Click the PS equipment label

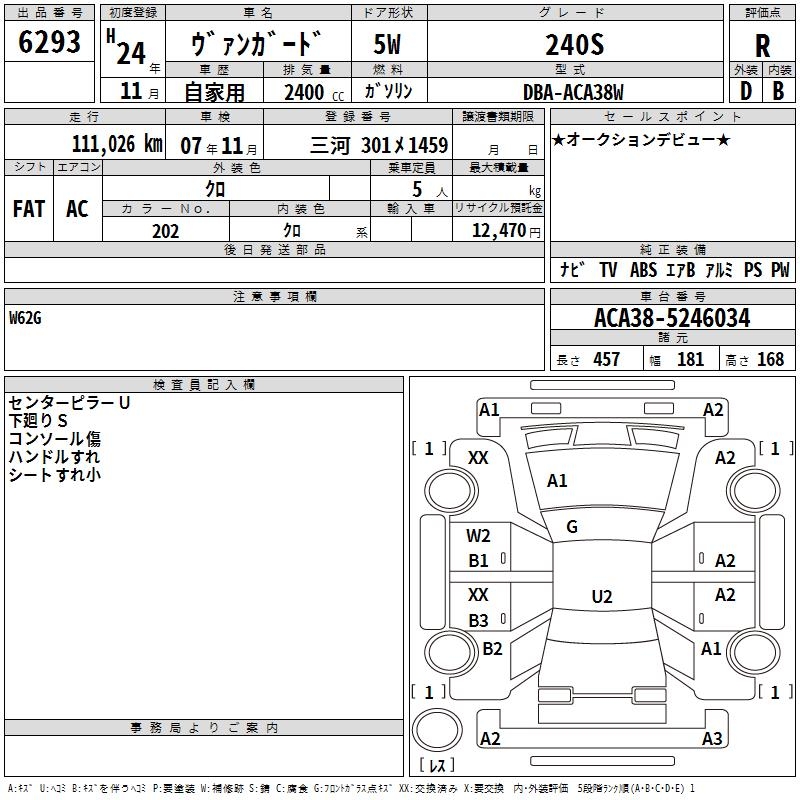(x=753, y=270)
